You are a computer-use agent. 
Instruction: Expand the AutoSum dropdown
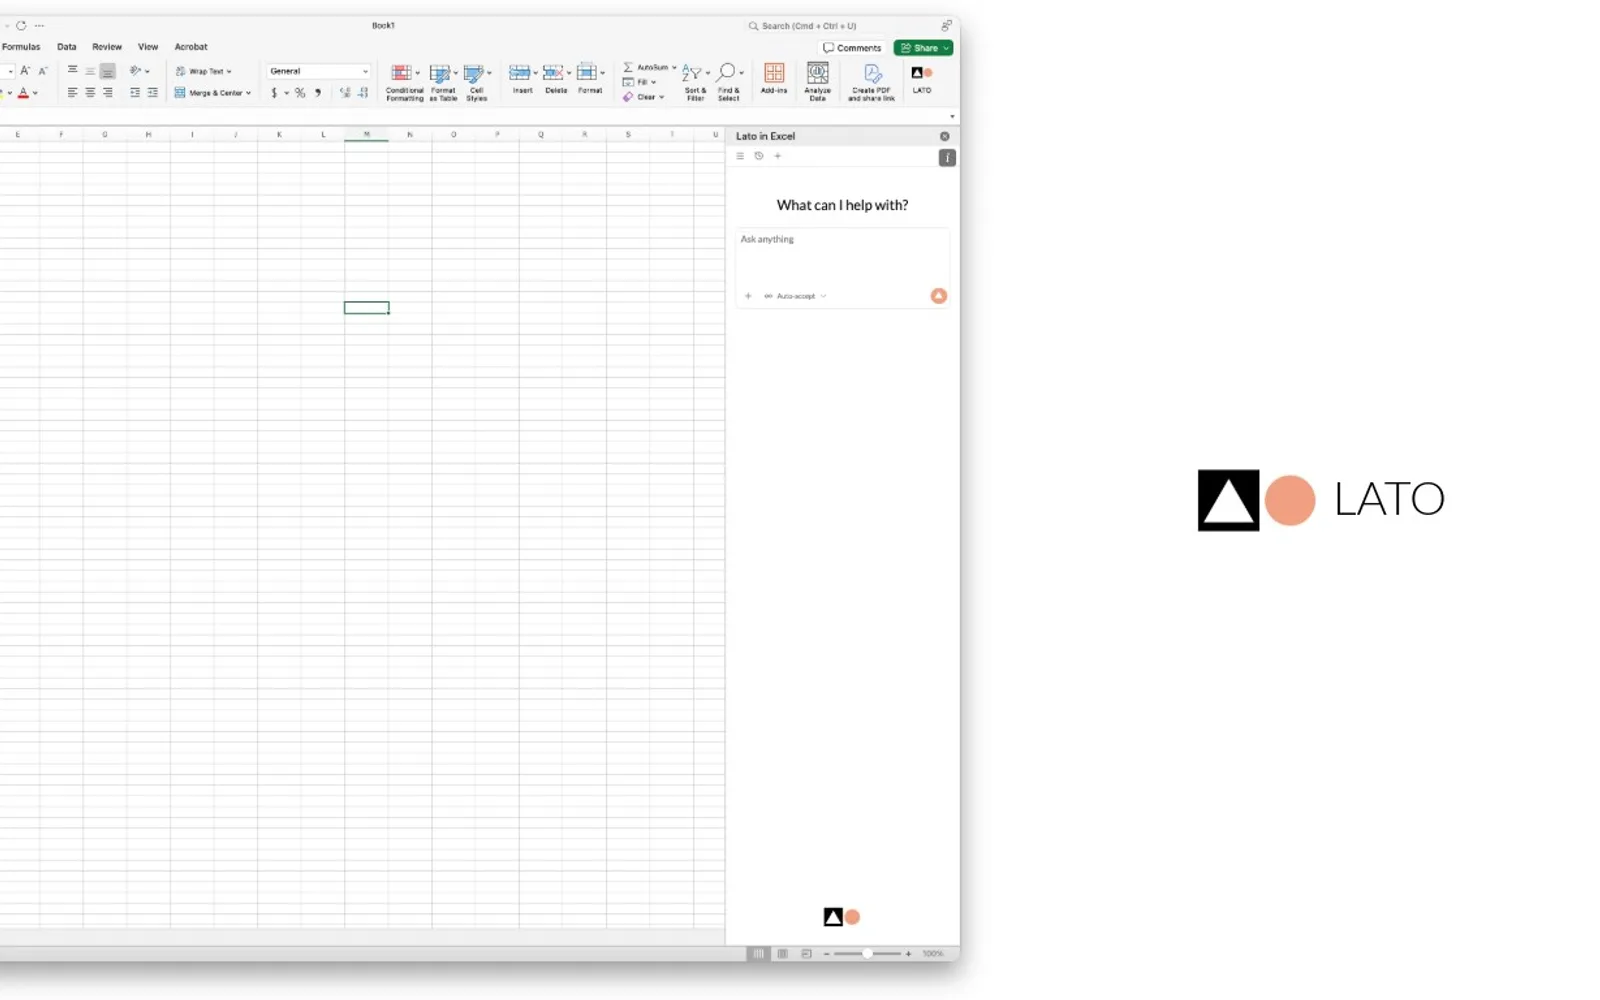(674, 67)
